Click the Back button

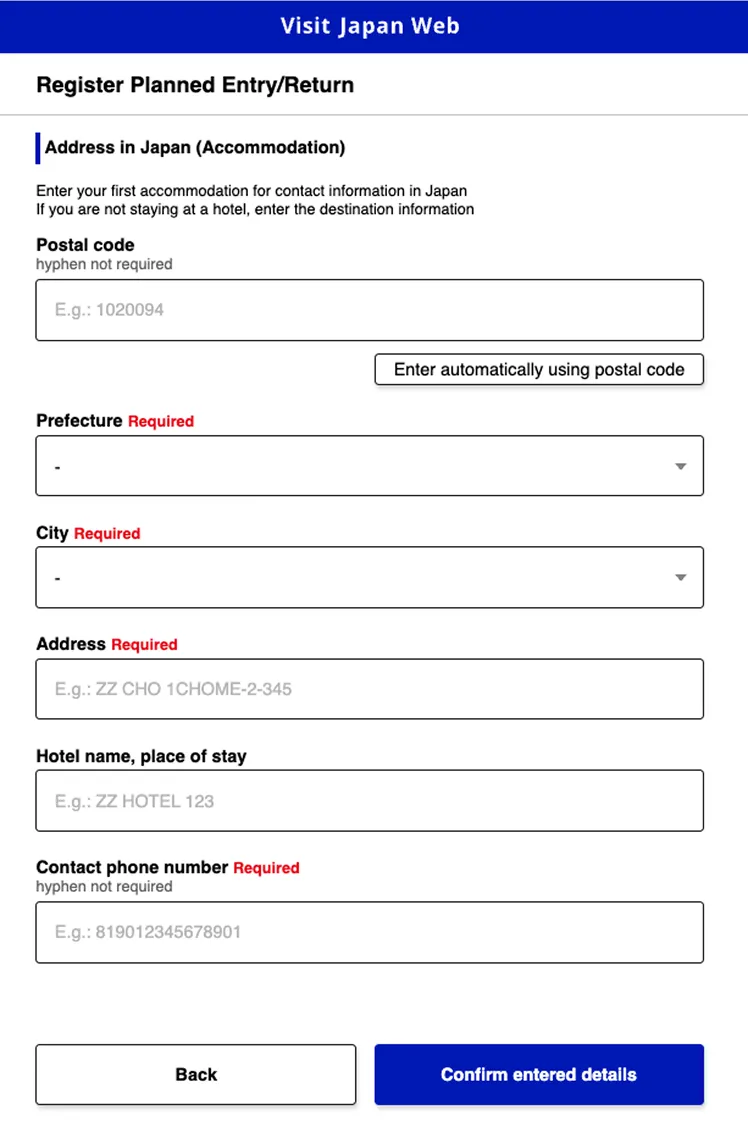tap(195, 1074)
